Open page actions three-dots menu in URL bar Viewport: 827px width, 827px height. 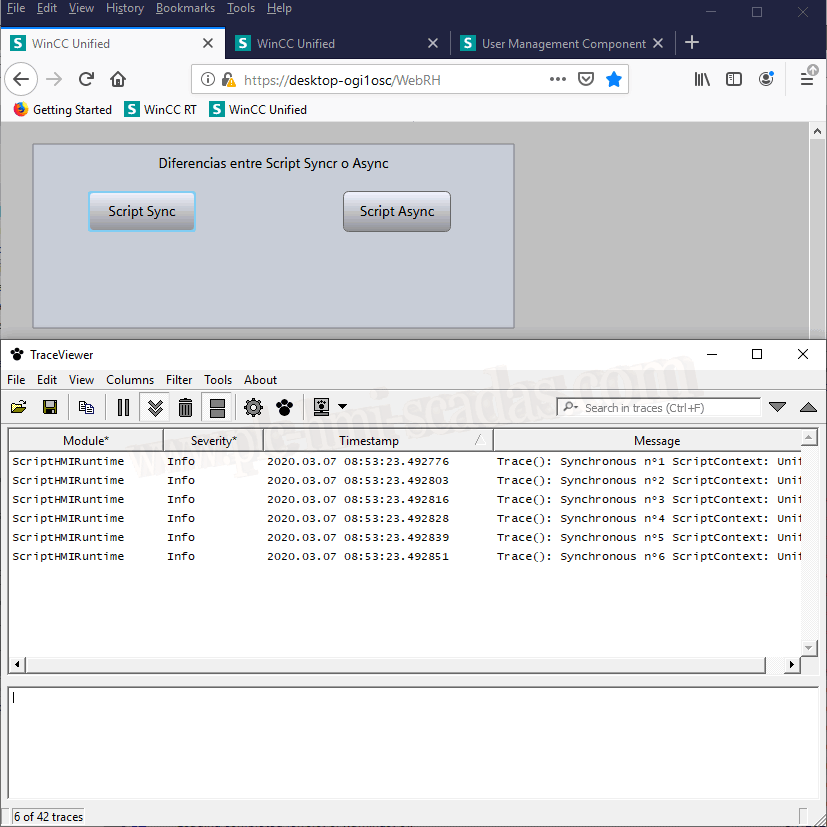click(558, 79)
